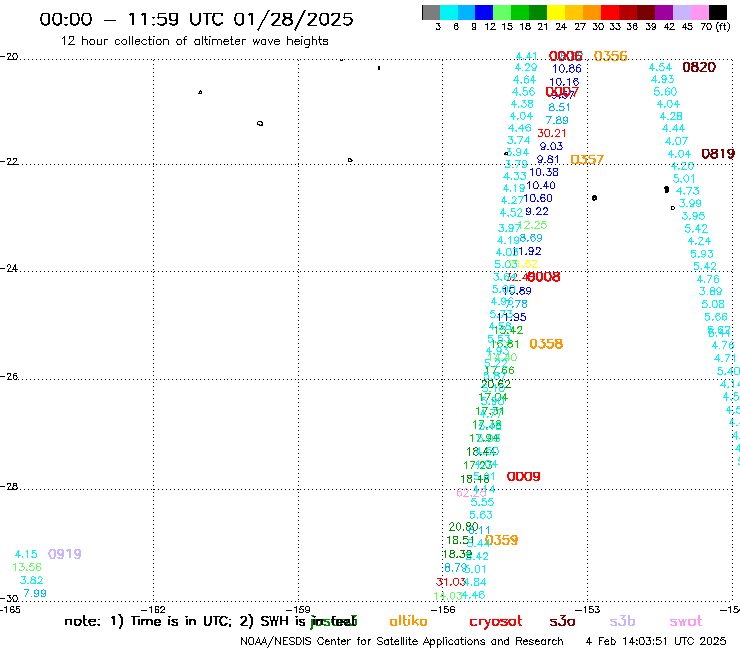Screen dimensions: 740x650
Task: Click the "swot" satellite legend label
Action: pyautogui.click(x=686, y=622)
